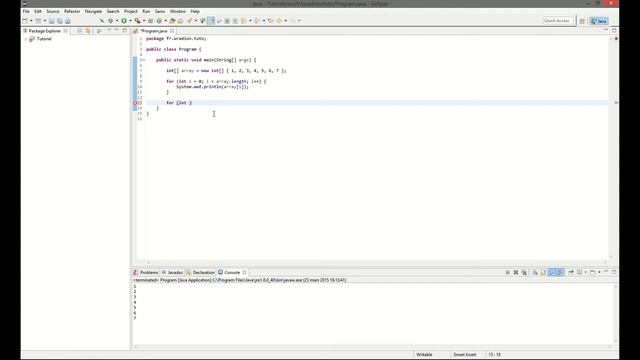640x360 pixels.
Task: Open the Project menu
Action: 131,11
